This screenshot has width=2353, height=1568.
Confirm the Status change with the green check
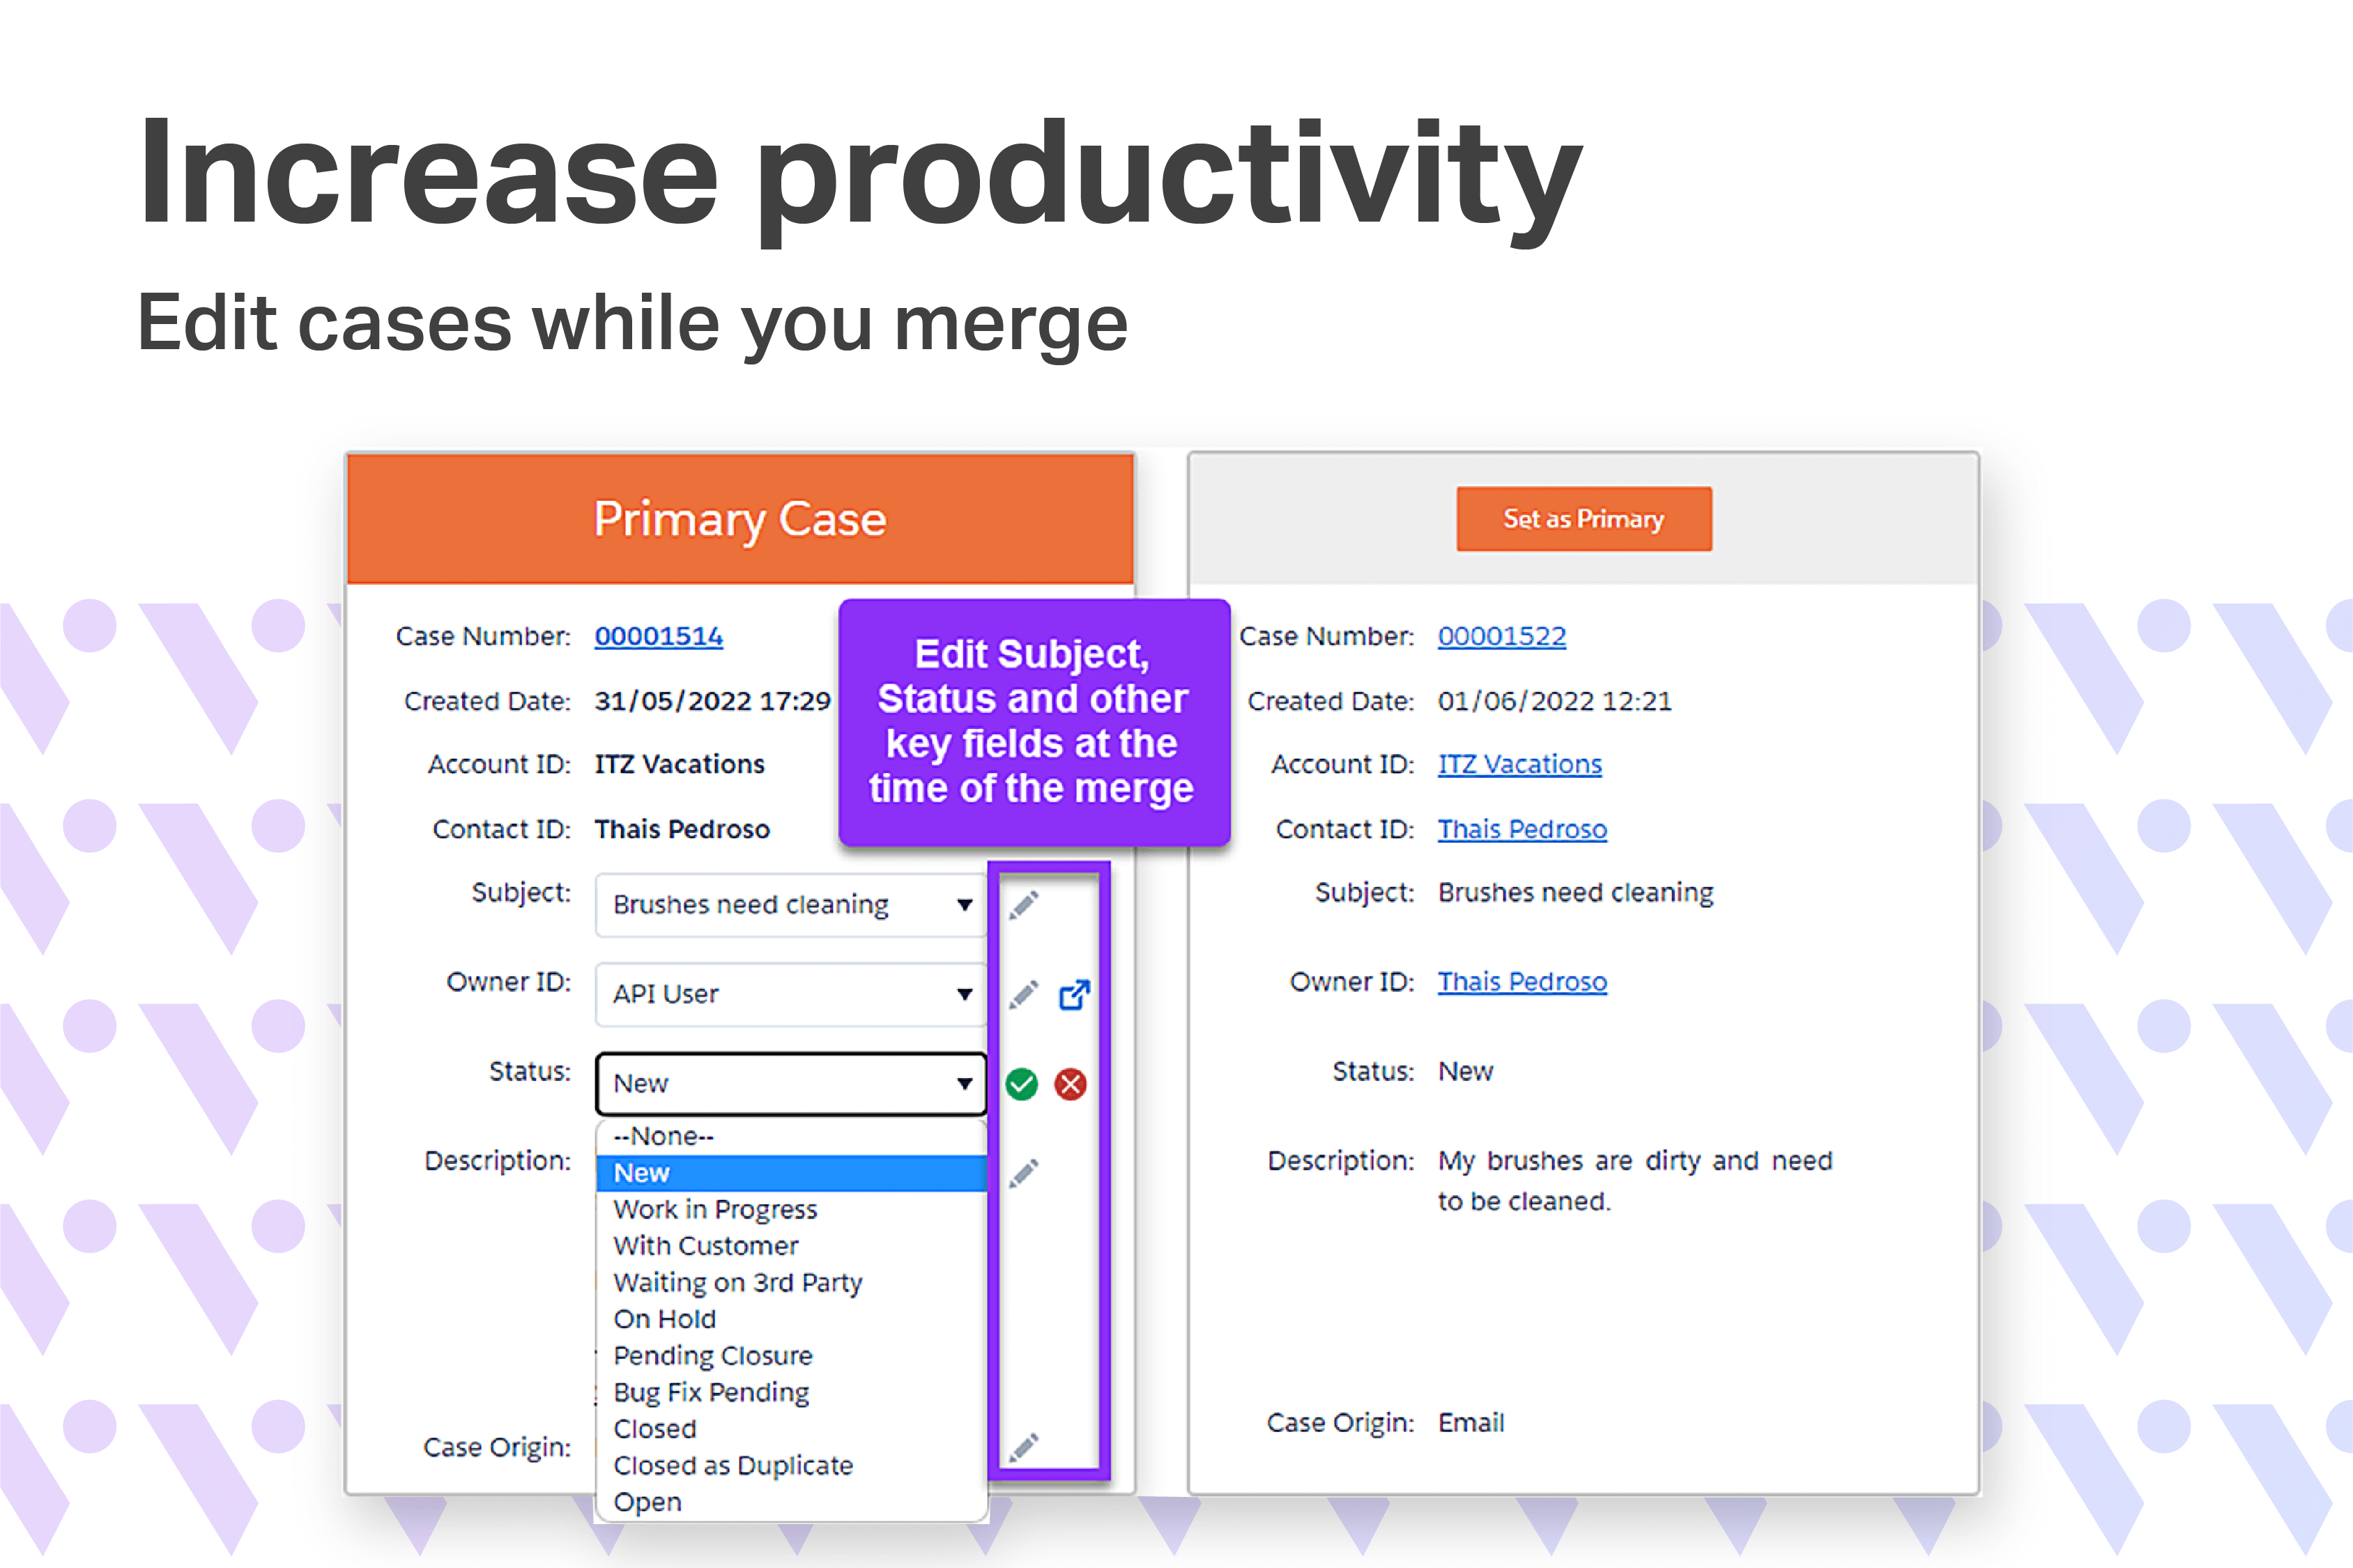pos(1021,1083)
